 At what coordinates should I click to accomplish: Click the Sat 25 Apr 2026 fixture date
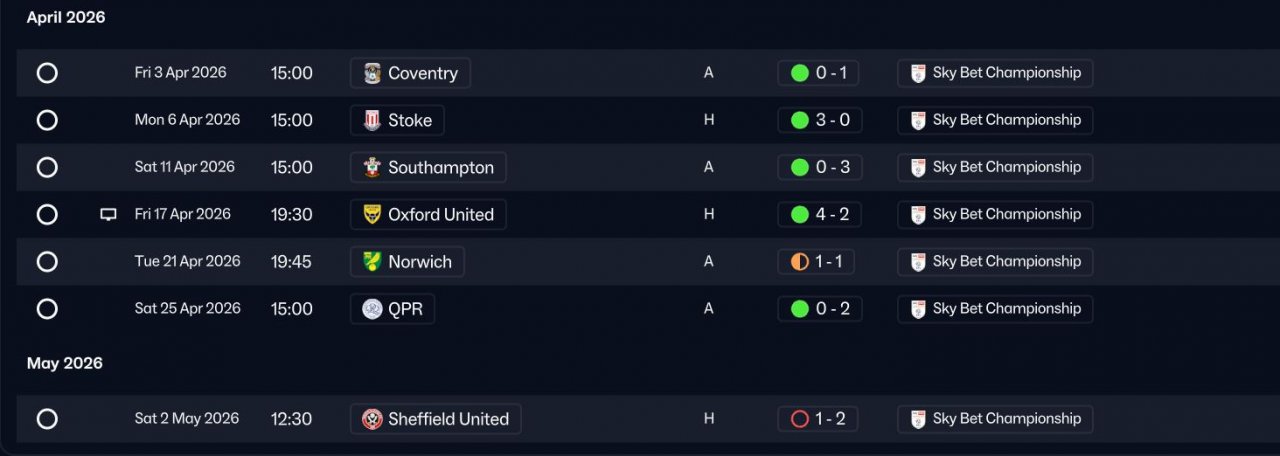188,309
